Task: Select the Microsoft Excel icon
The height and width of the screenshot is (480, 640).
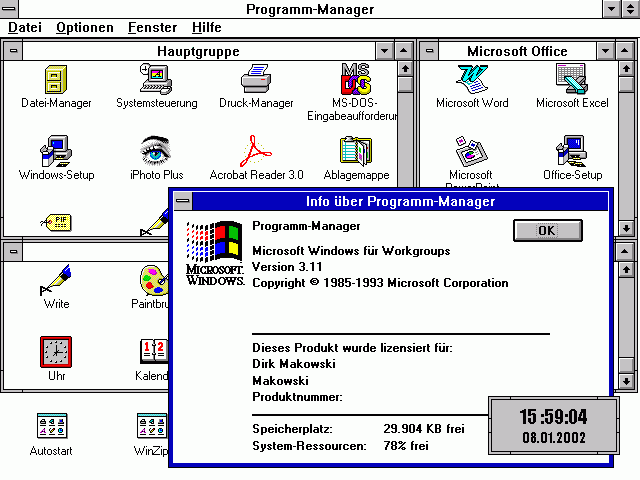Action: coord(571,80)
